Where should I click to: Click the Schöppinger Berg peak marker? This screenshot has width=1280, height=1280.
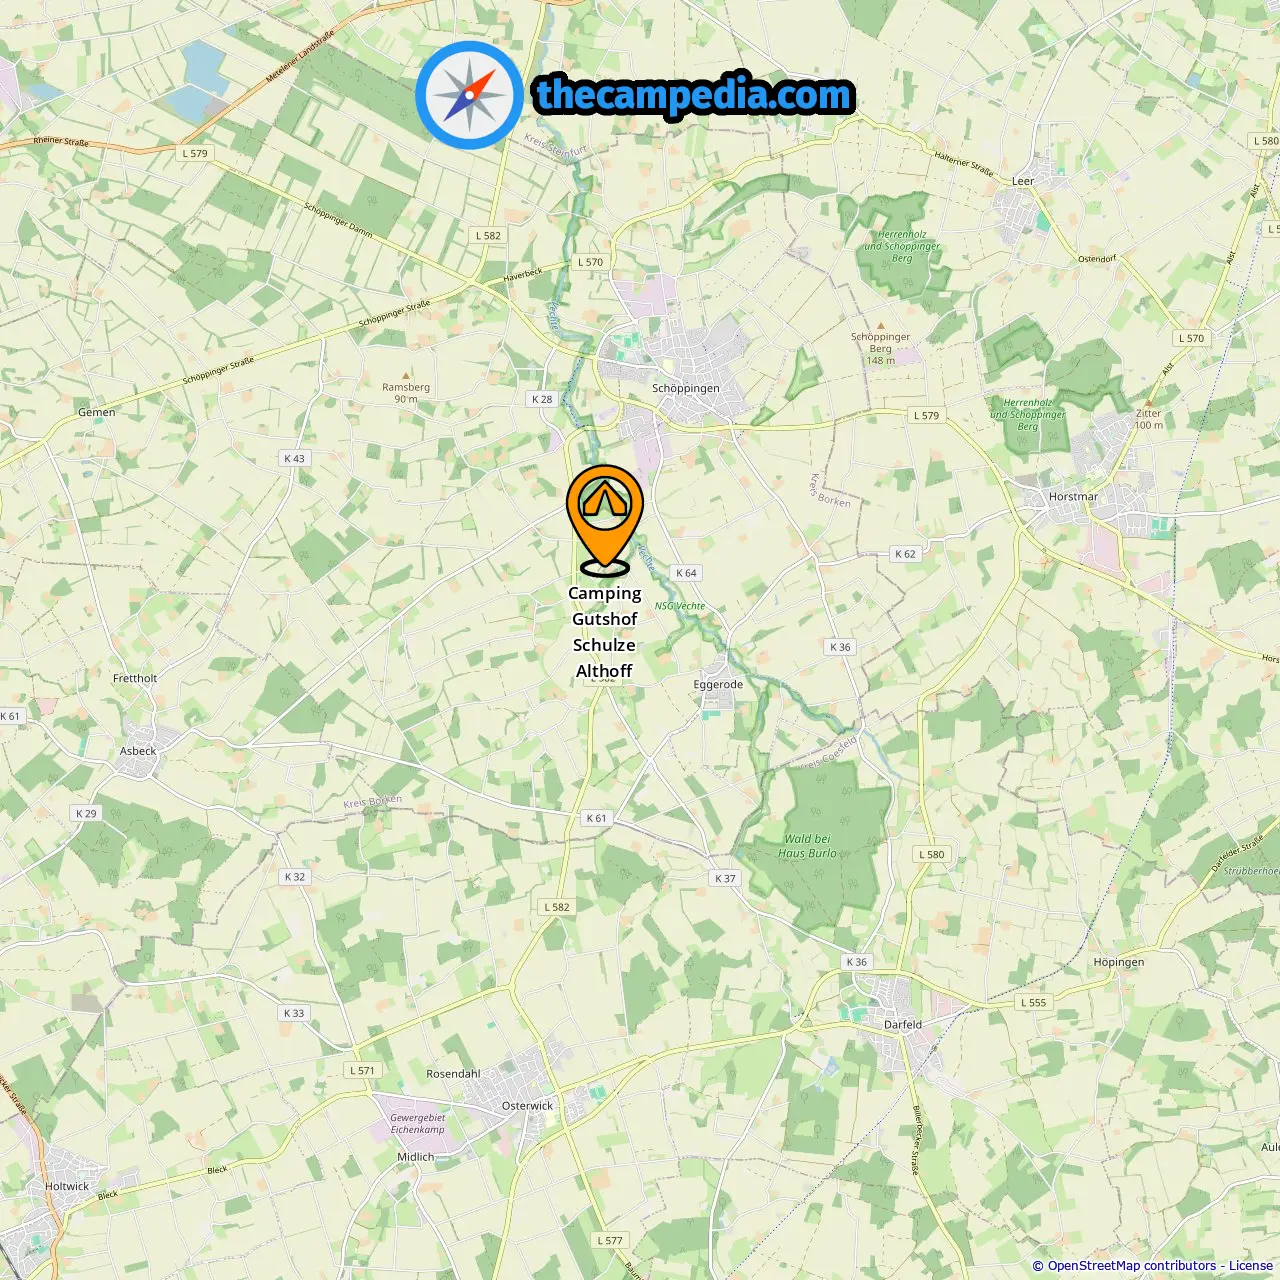pyautogui.click(x=881, y=326)
